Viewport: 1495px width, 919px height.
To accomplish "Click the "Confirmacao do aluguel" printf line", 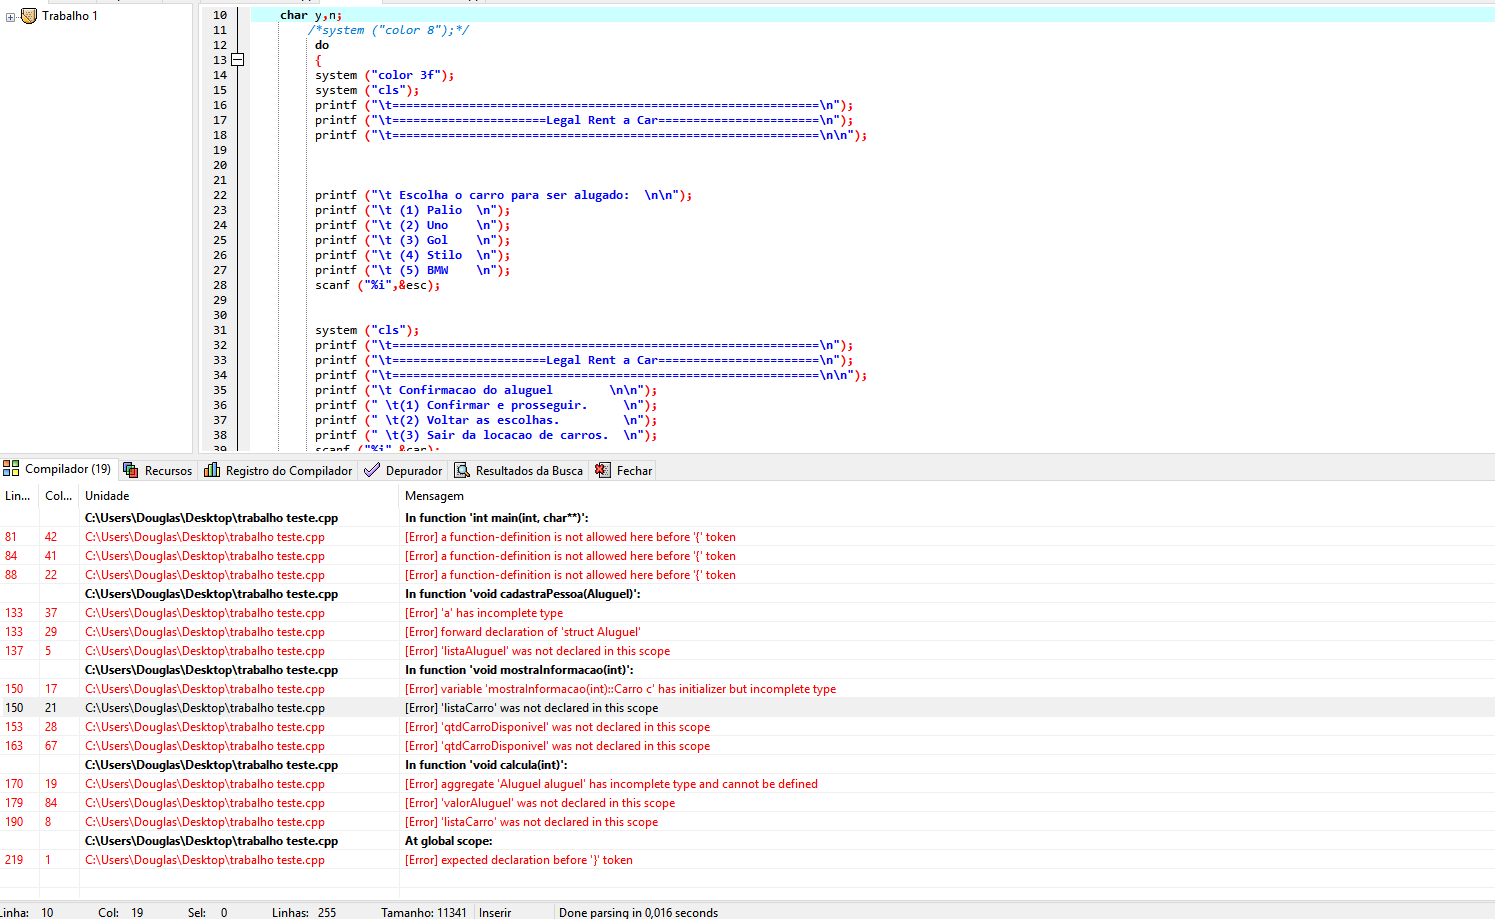I will (x=486, y=390).
